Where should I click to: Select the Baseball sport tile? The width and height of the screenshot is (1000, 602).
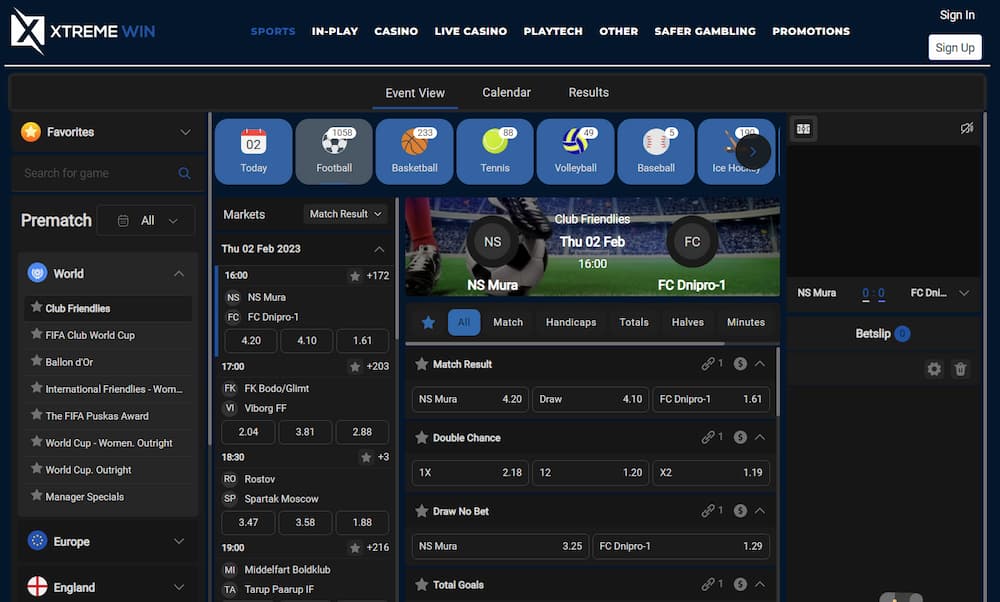point(656,151)
